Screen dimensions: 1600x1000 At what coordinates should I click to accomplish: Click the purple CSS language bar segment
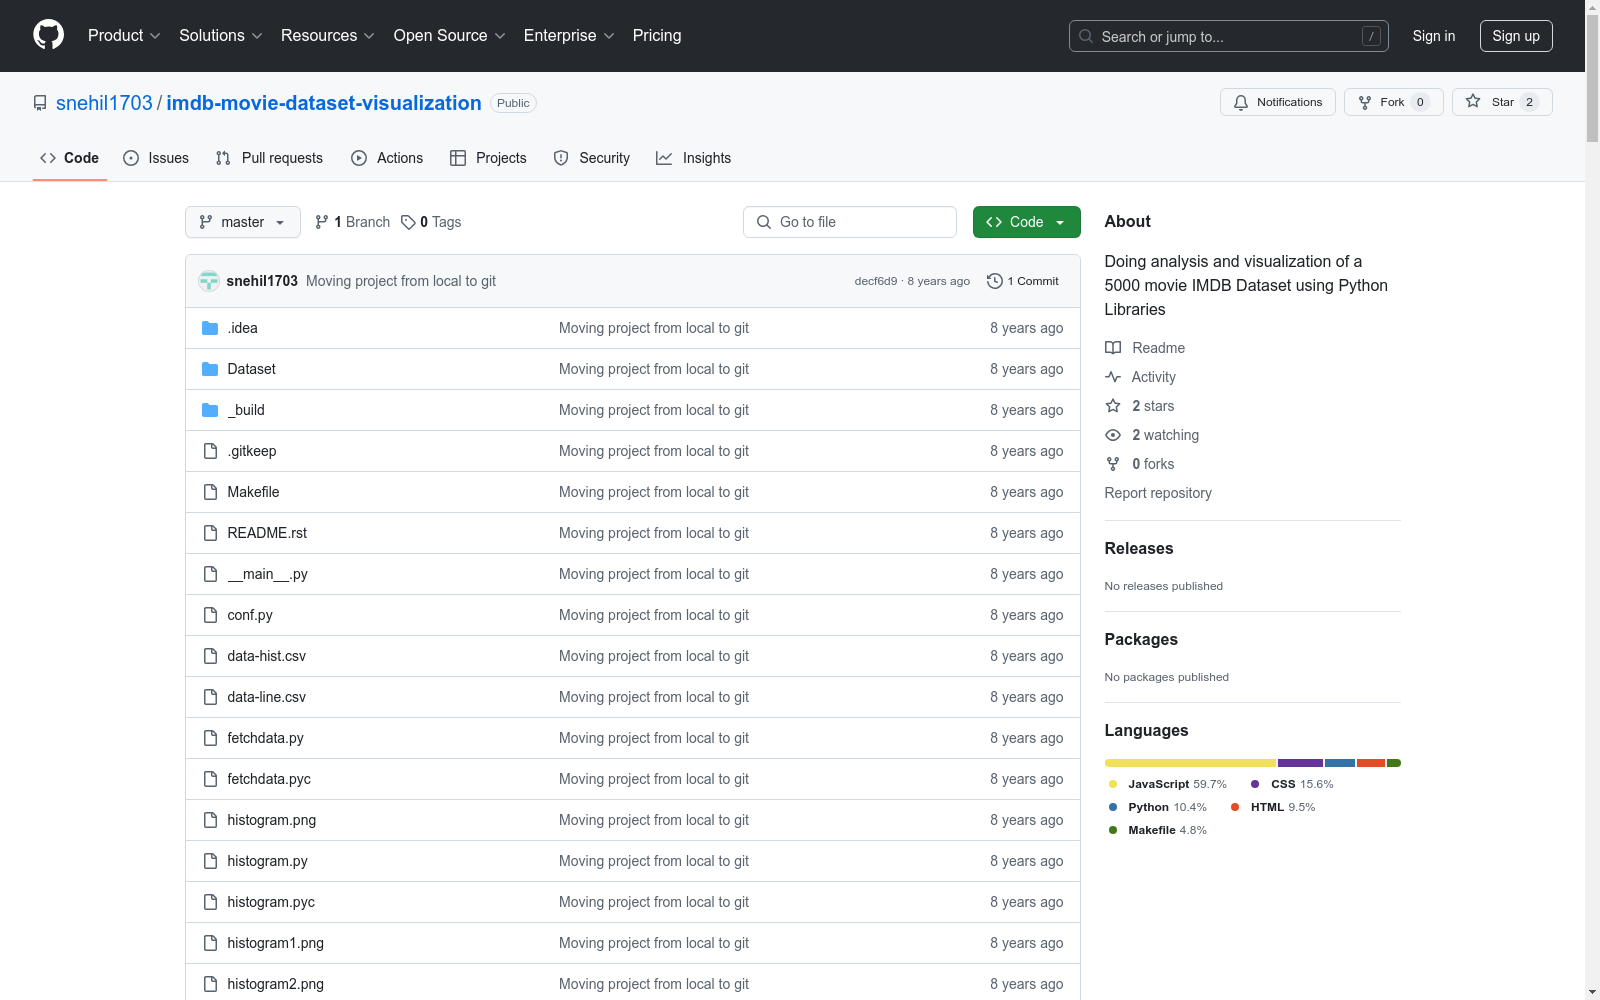[x=1300, y=763]
